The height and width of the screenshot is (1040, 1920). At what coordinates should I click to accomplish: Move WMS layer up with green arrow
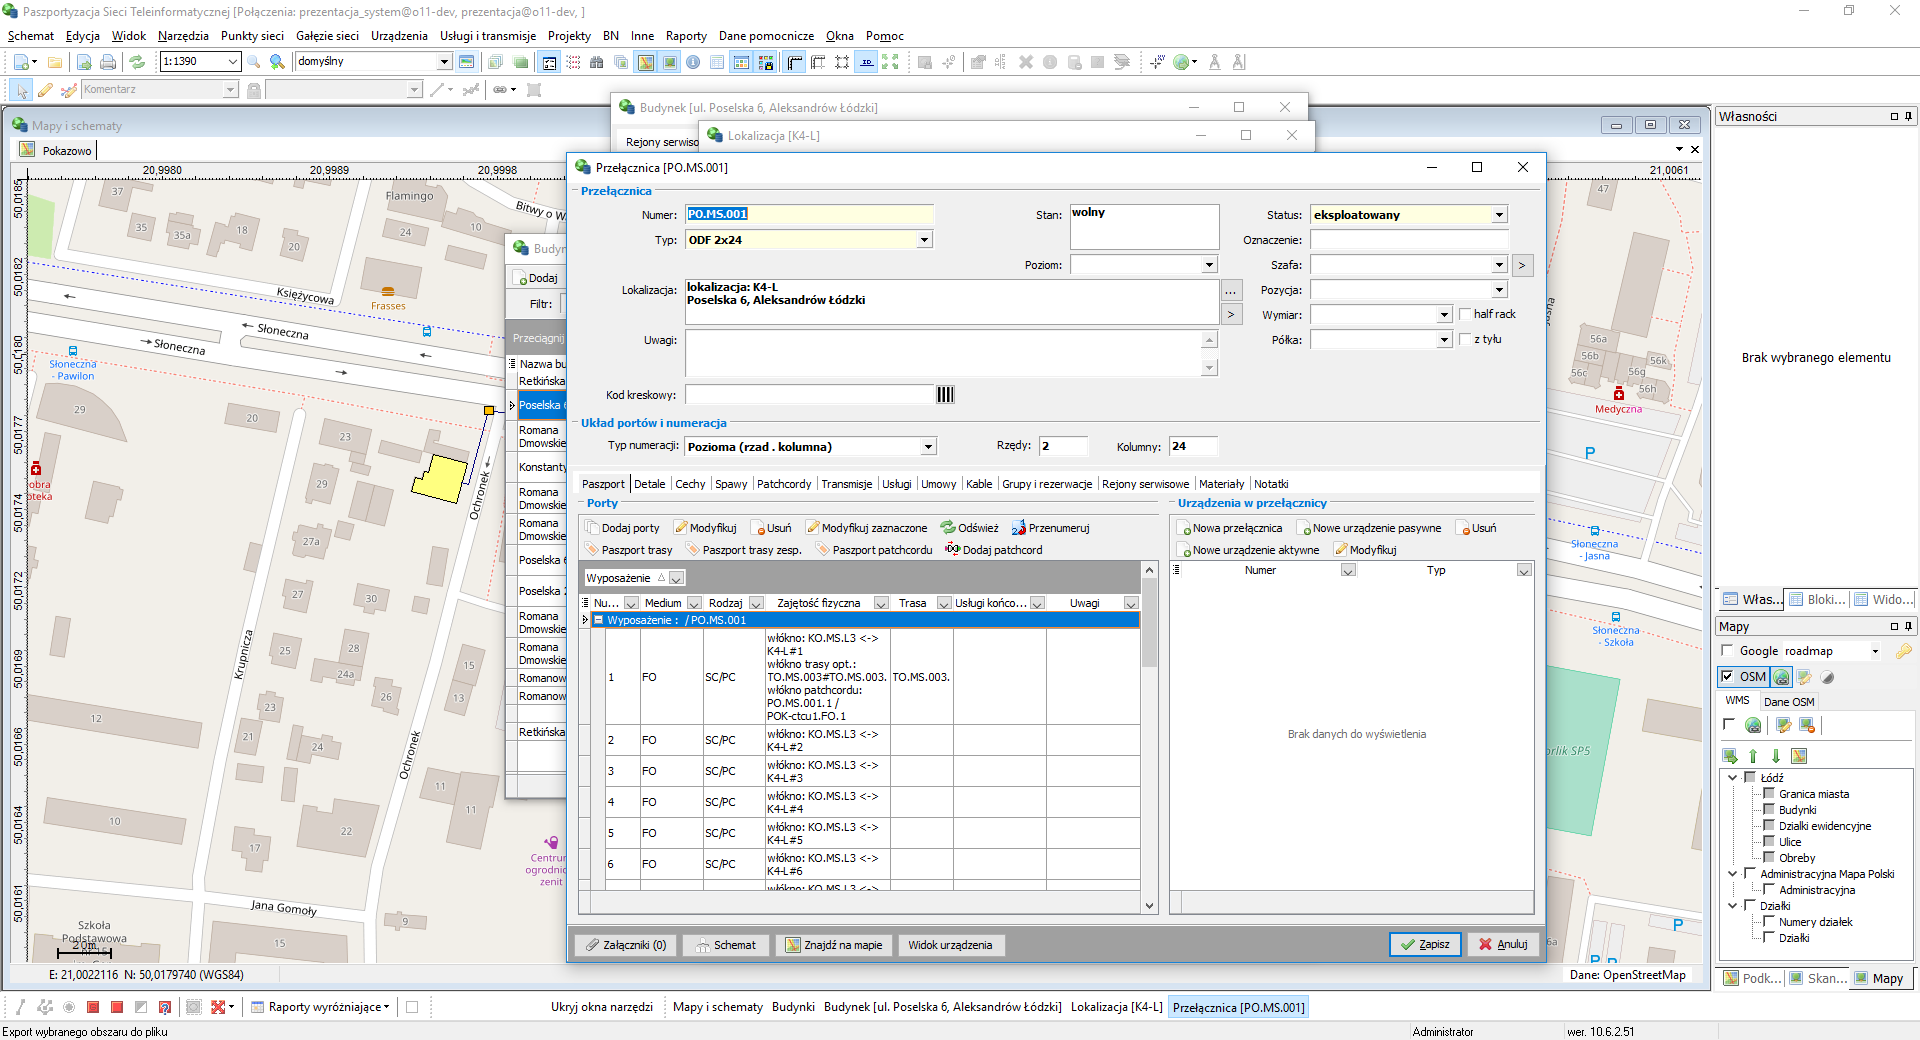(1753, 756)
